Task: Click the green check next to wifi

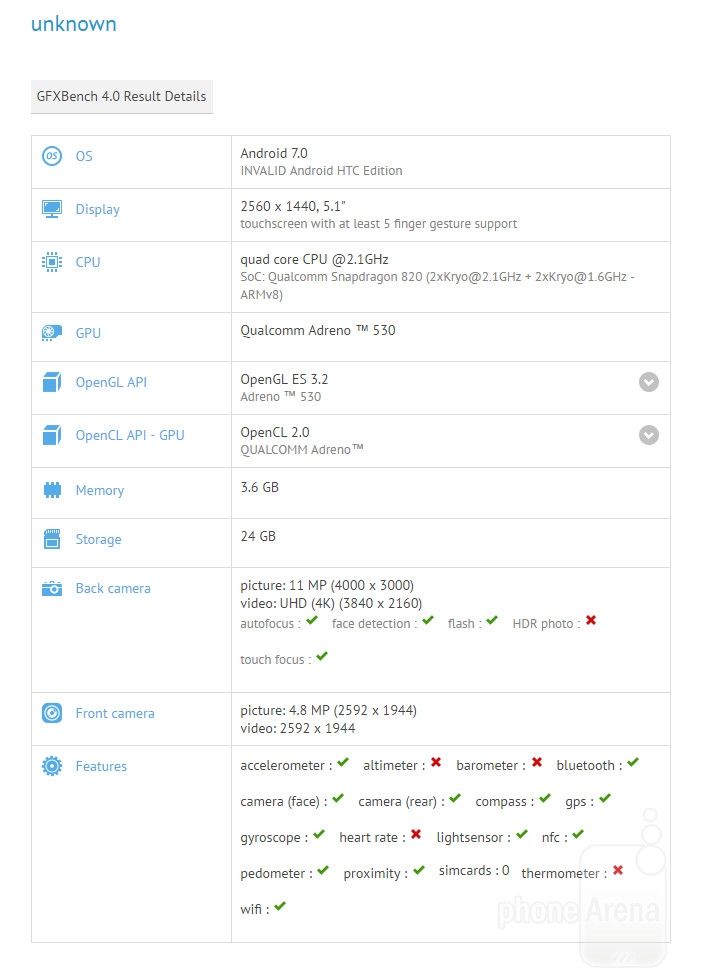Action: coord(280,906)
